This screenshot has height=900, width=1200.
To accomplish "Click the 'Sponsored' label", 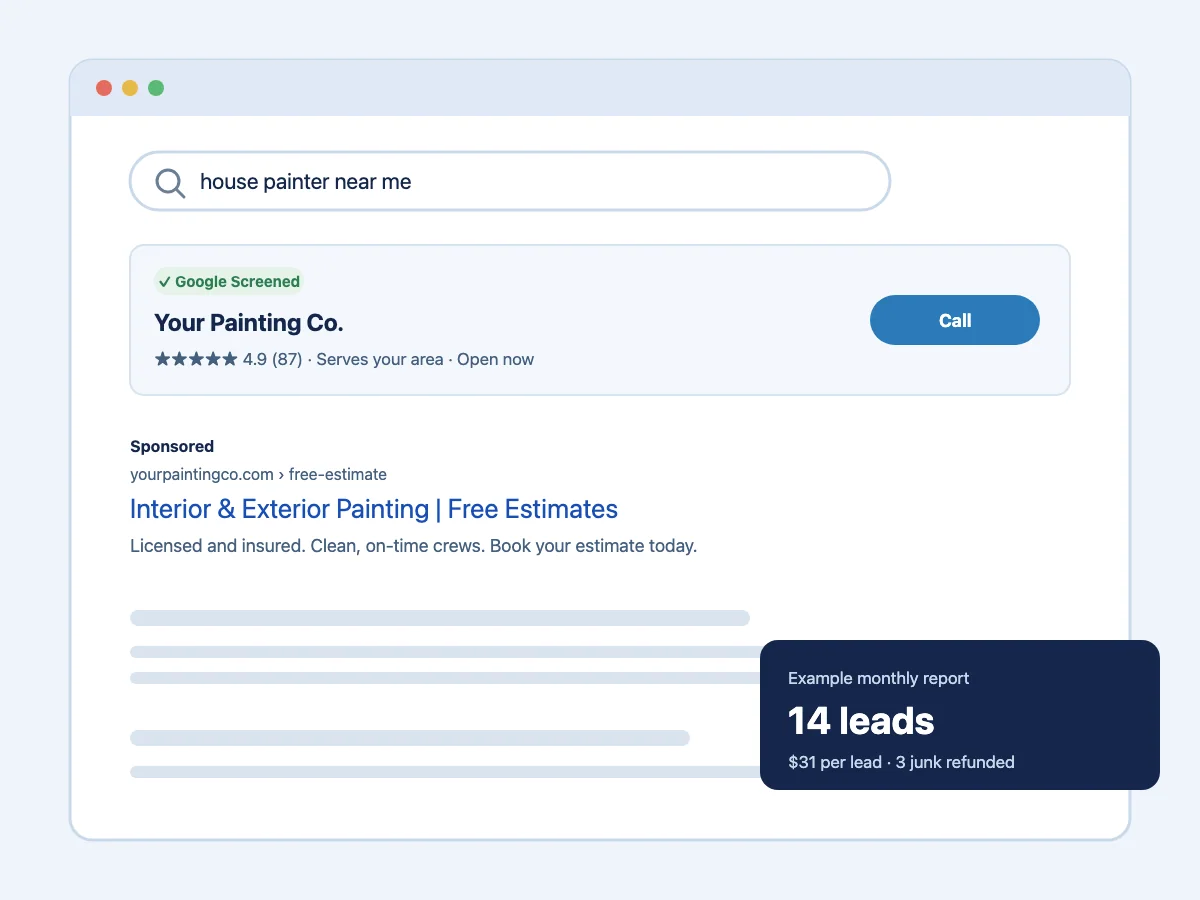I will click(172, 446).
